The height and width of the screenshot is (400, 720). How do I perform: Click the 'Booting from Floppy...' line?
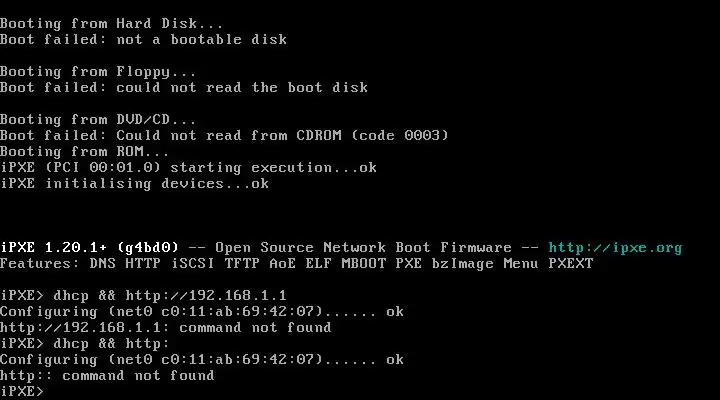pos(98,72)
